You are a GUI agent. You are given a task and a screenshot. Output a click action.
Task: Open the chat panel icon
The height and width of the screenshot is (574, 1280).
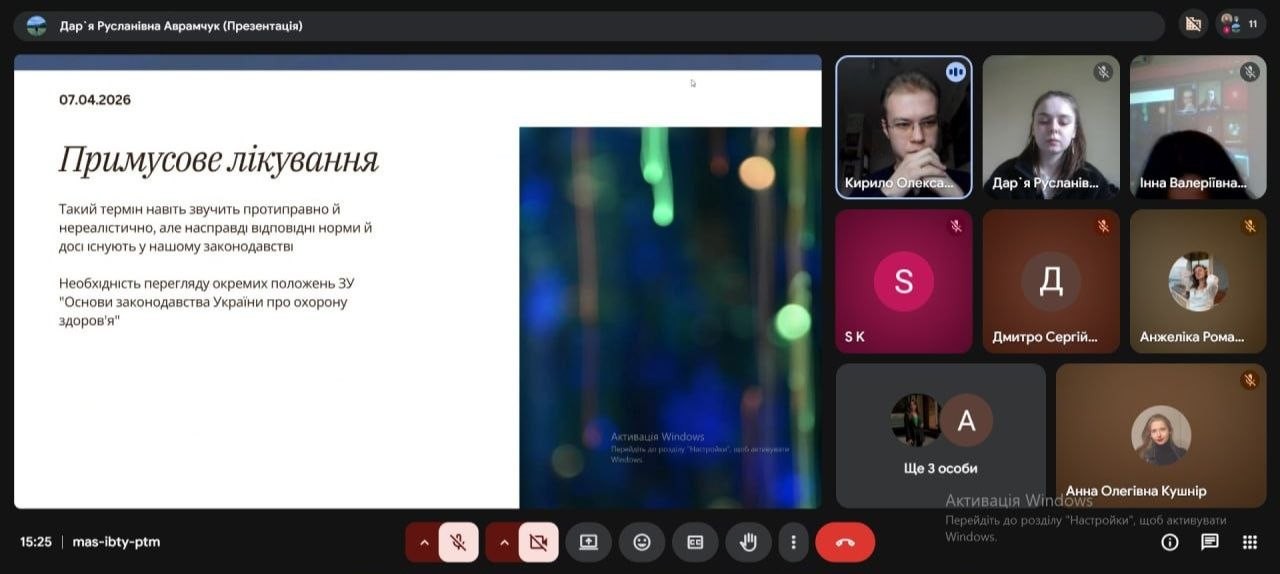[x=1209, y=542]
